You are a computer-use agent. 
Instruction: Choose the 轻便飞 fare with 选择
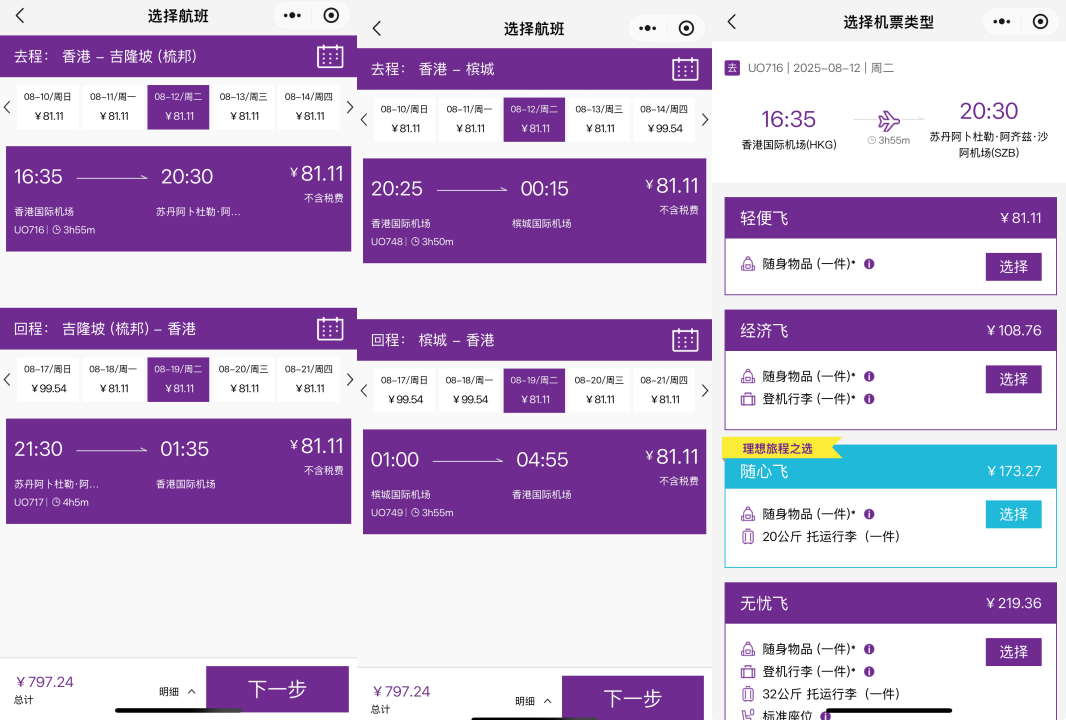(1014, 267)
